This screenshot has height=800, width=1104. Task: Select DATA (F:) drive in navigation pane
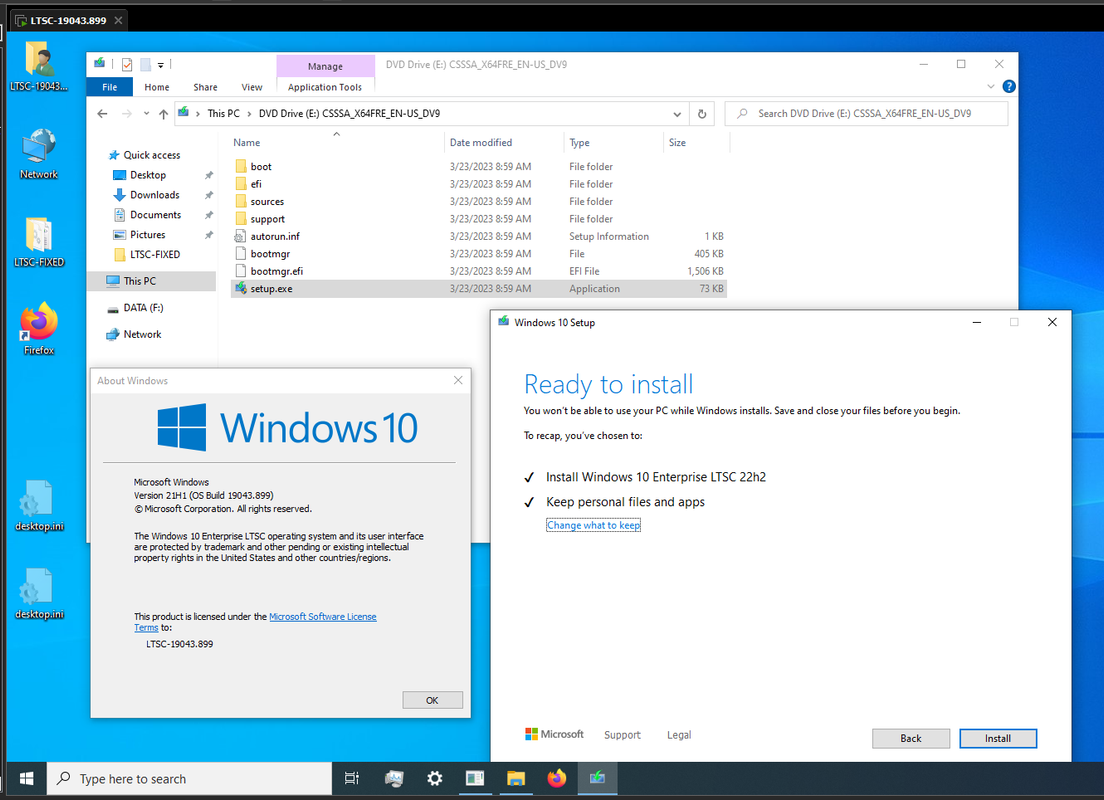[143, 308]
